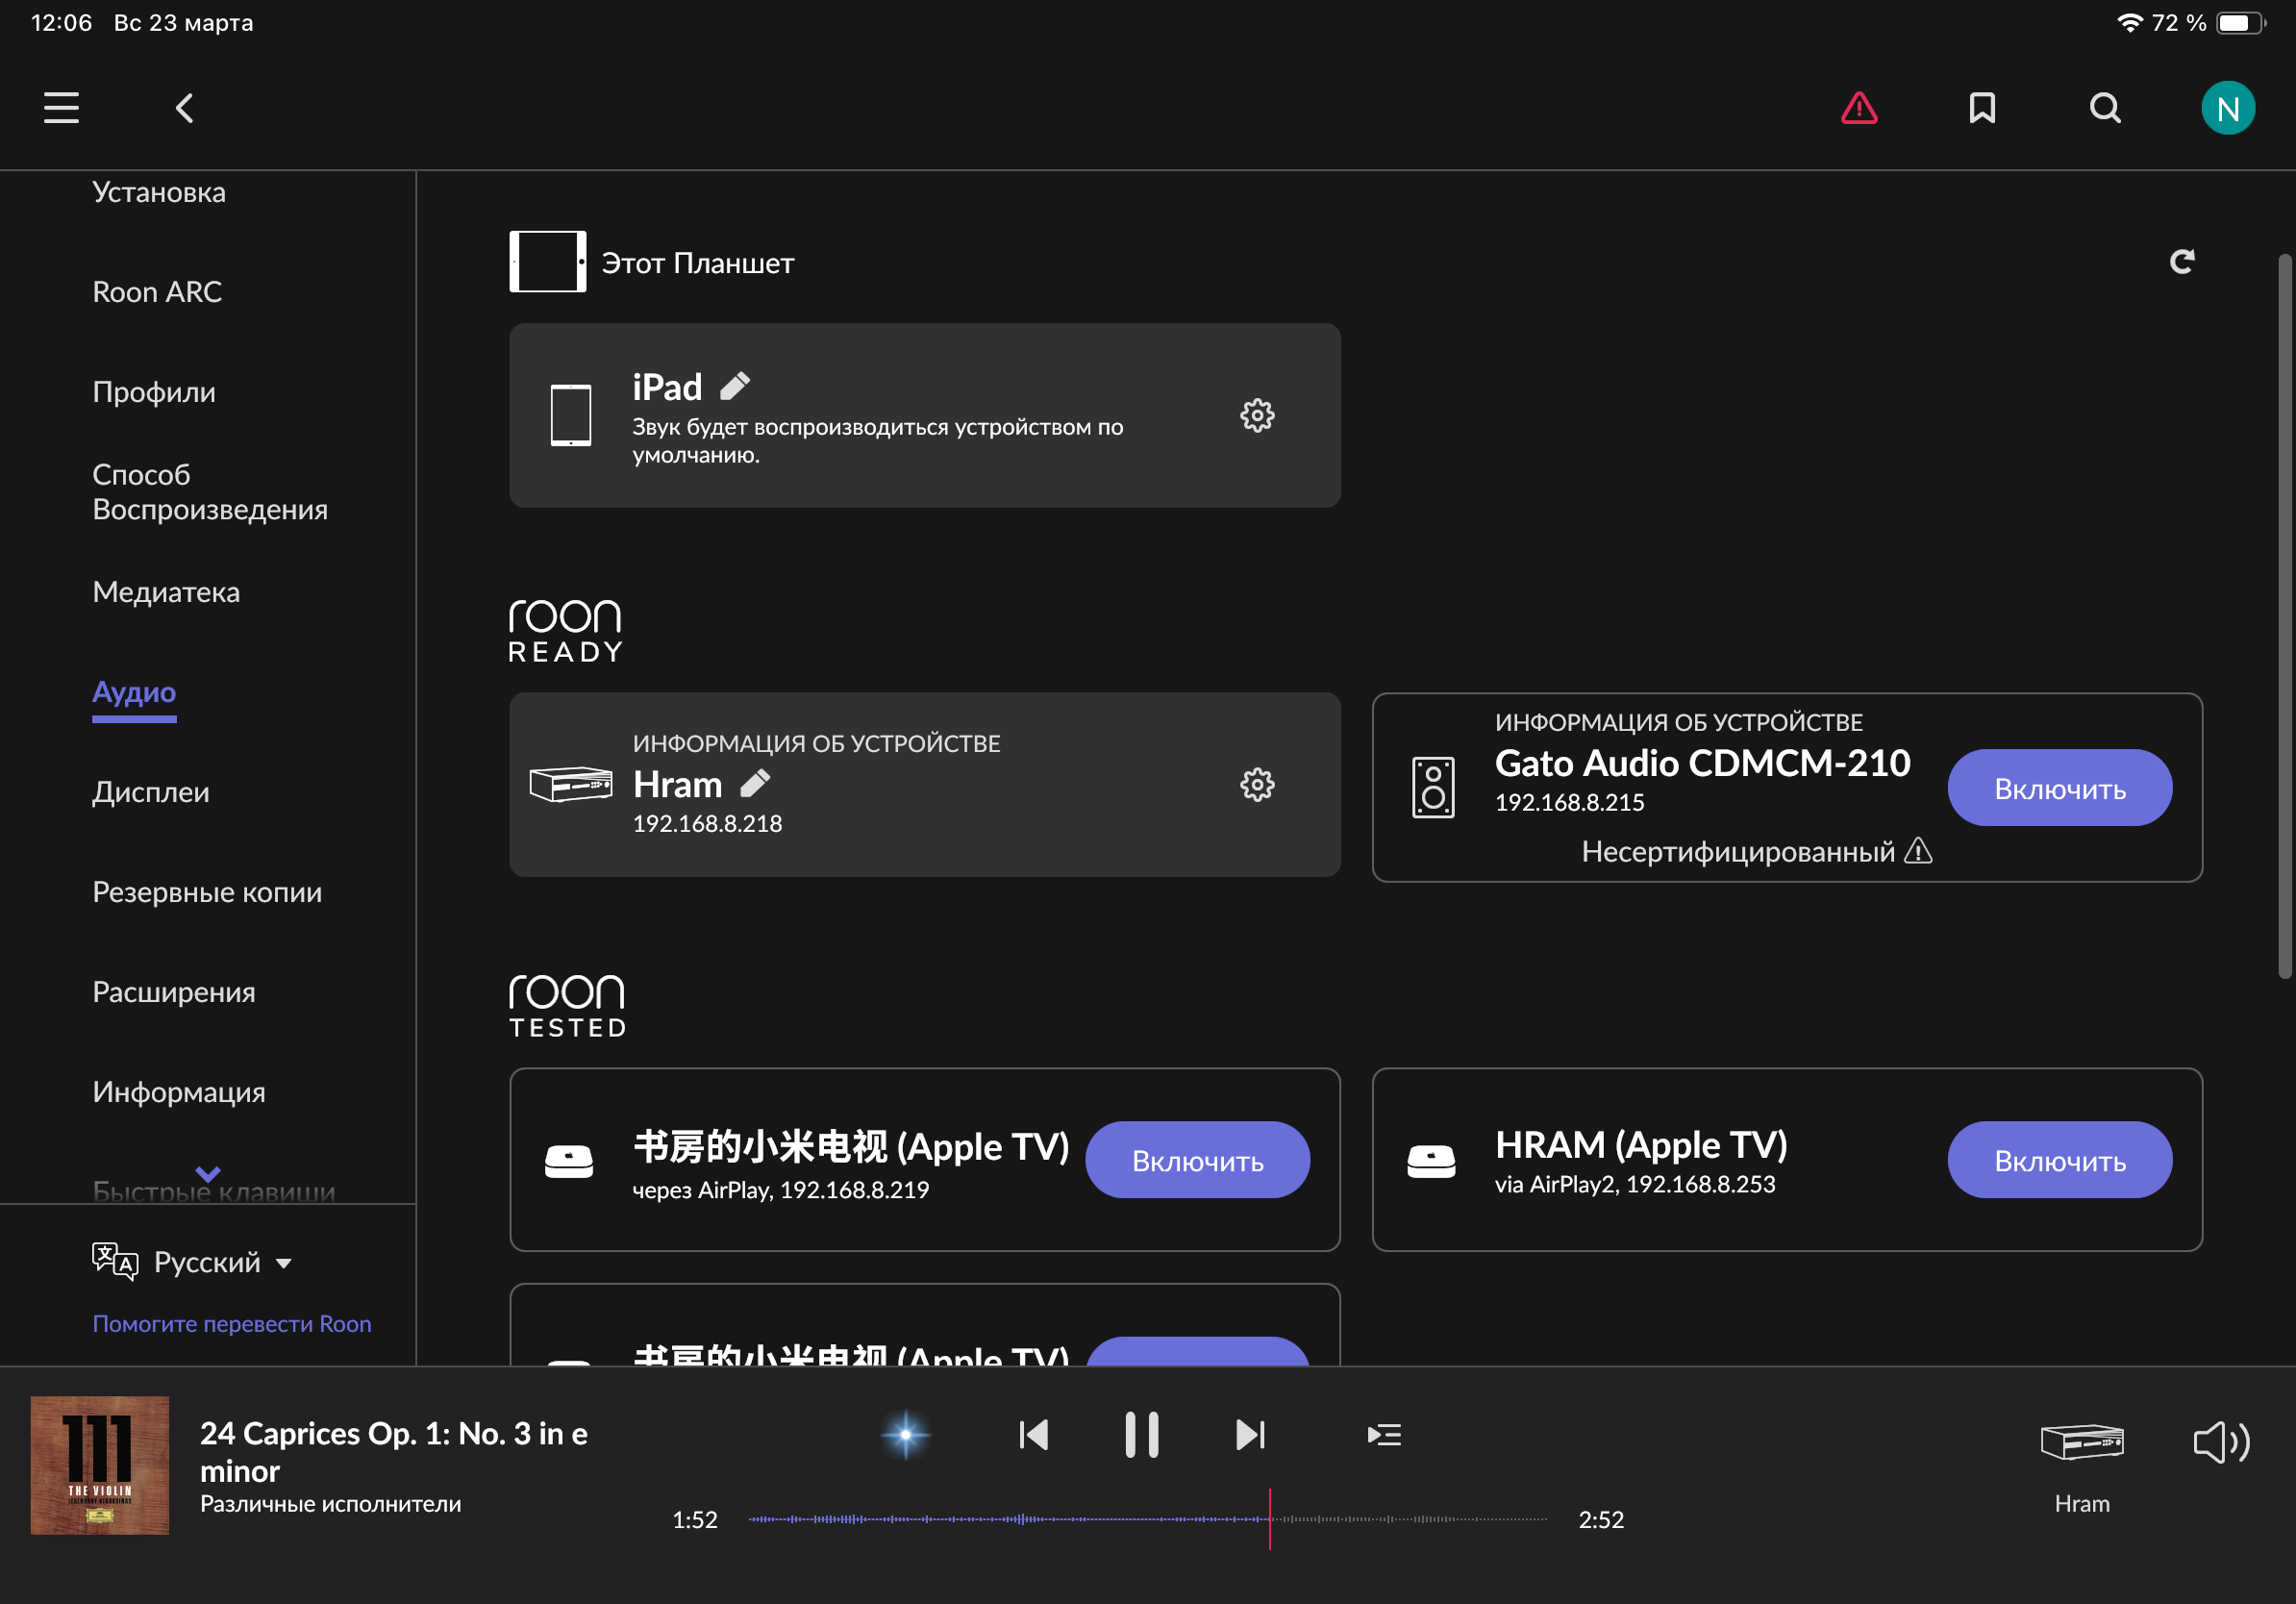Click the red playhead position marker
Image resolution: width=2296 pixels, height=1604 pixels.
[1269, 1519]
